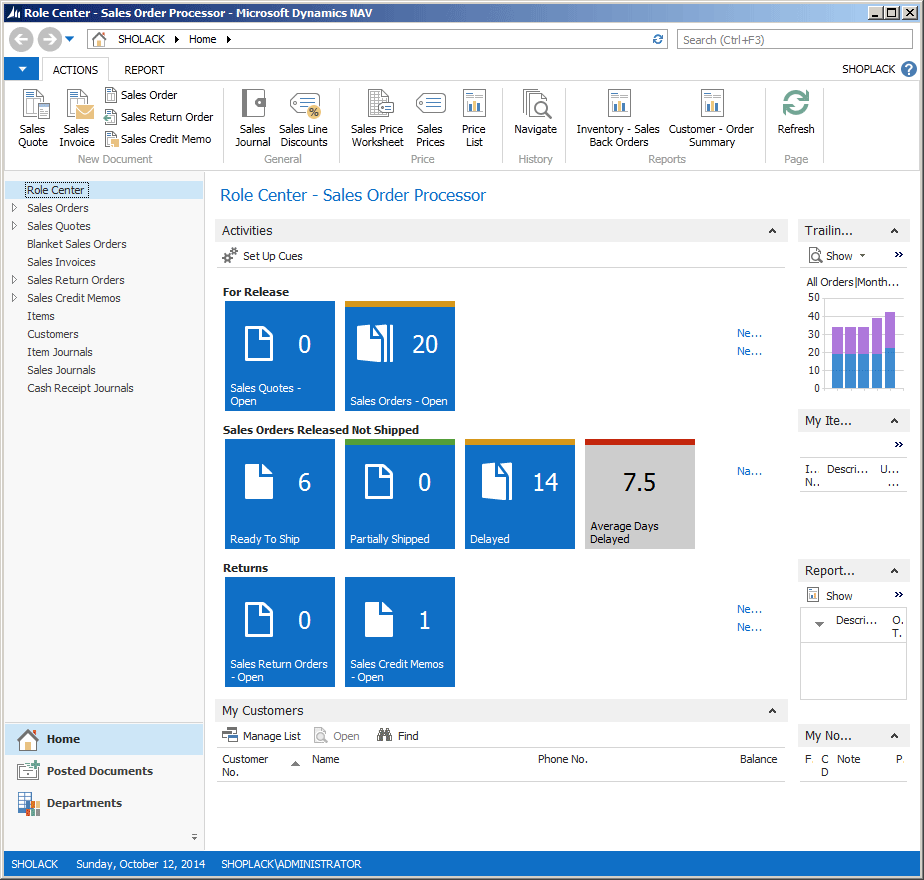Collapse the My Customers section
This screenshot has height=880, width=924.
[773, 711]
